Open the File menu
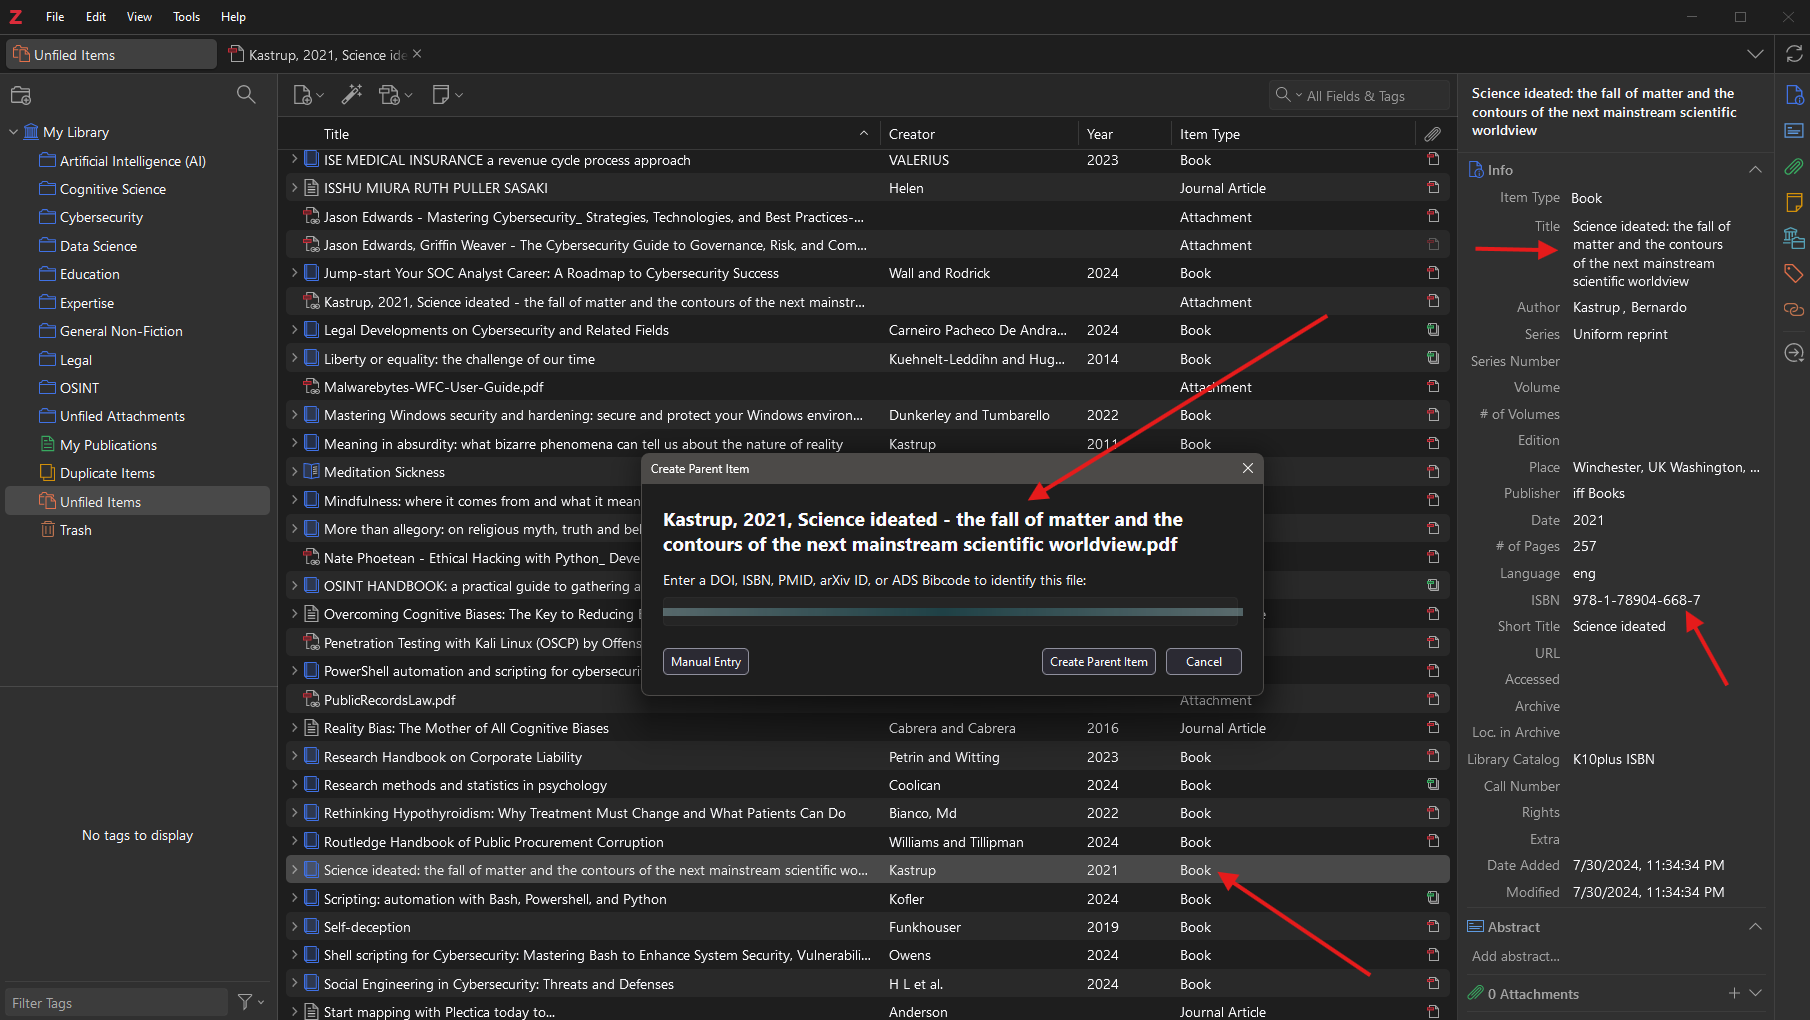 (x=55, y=17)
